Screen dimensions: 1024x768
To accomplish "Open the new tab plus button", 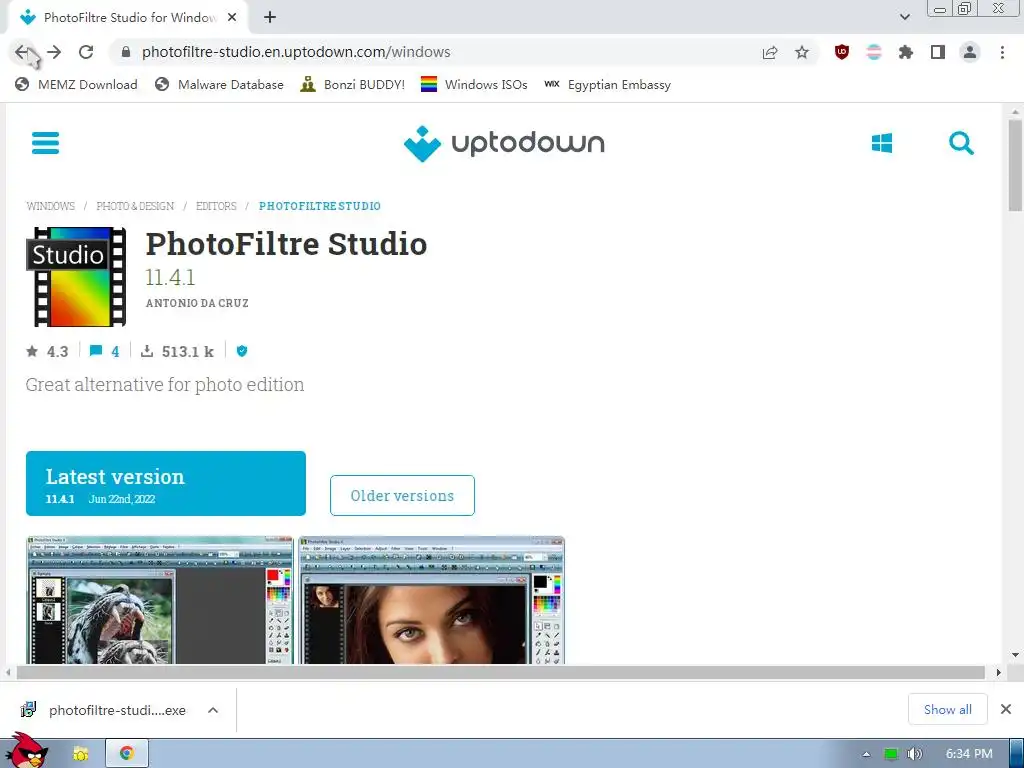I will (x=270, y=18).
